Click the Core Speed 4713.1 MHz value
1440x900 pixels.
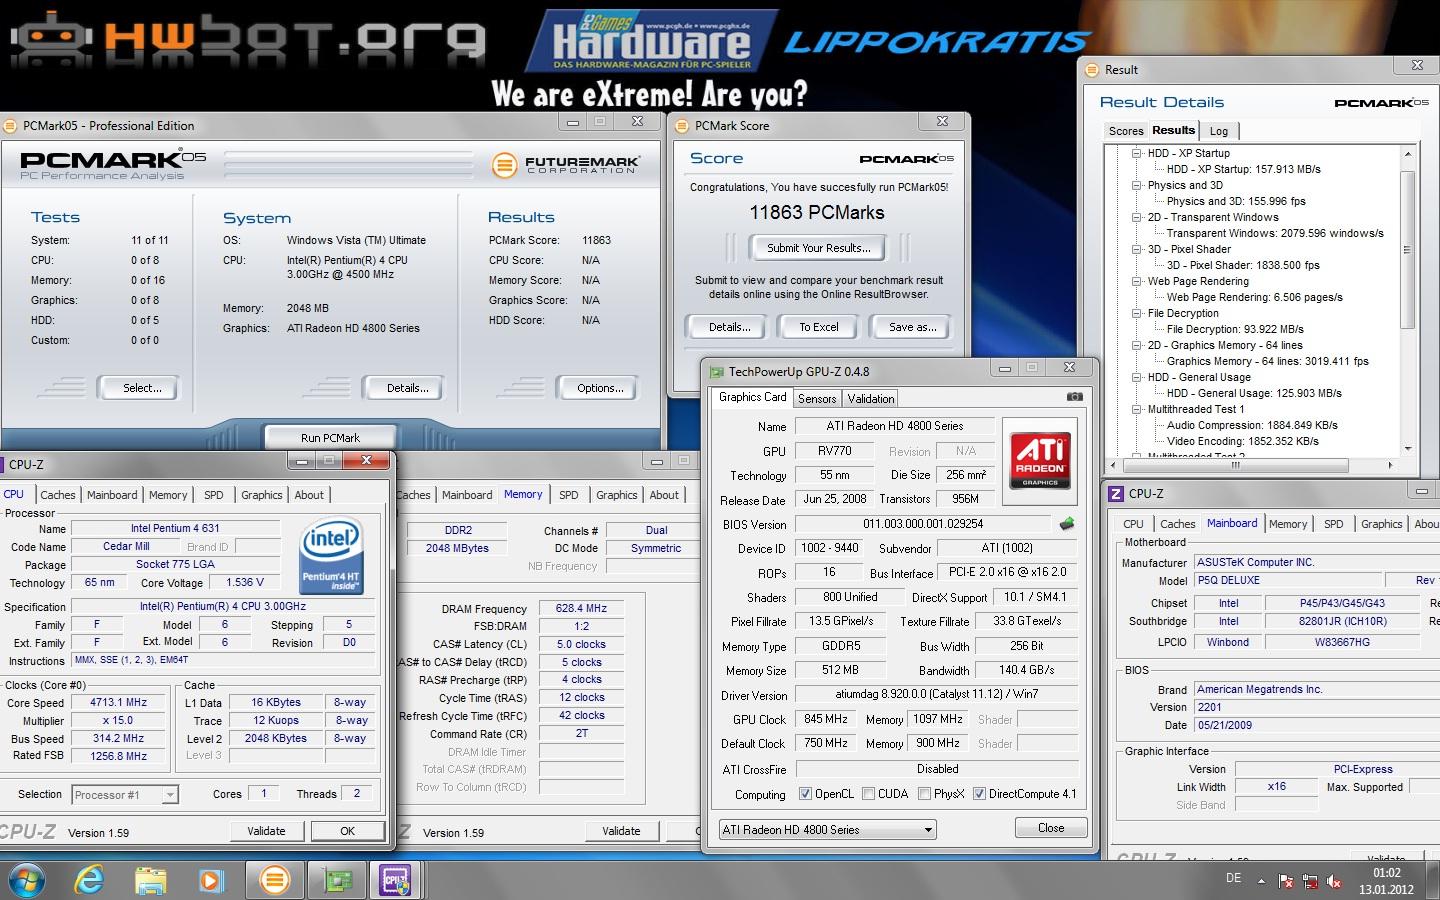[118, 703]
